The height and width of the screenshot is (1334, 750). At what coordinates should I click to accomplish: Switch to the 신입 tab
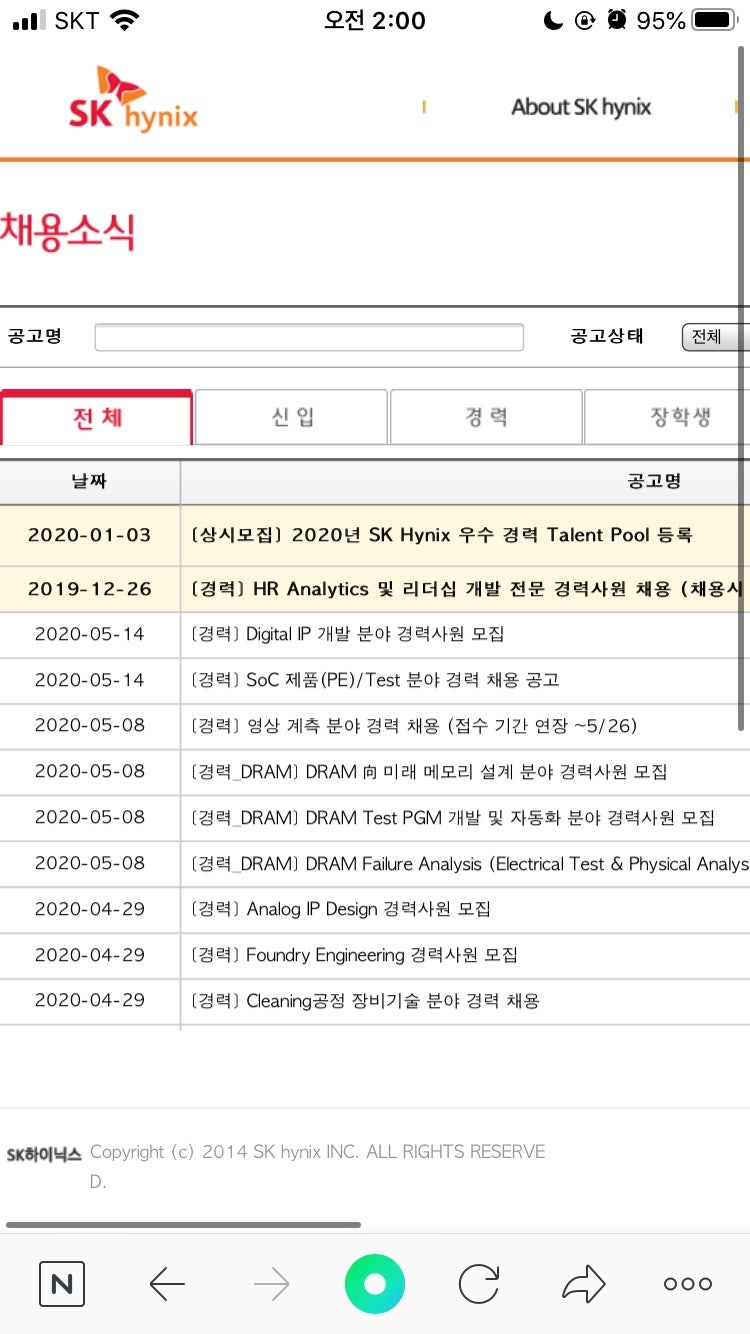[291, 417]
